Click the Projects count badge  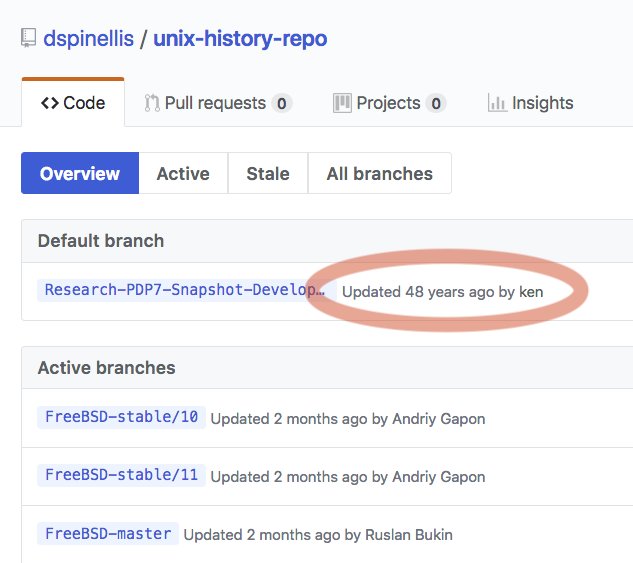pos(436,103)
